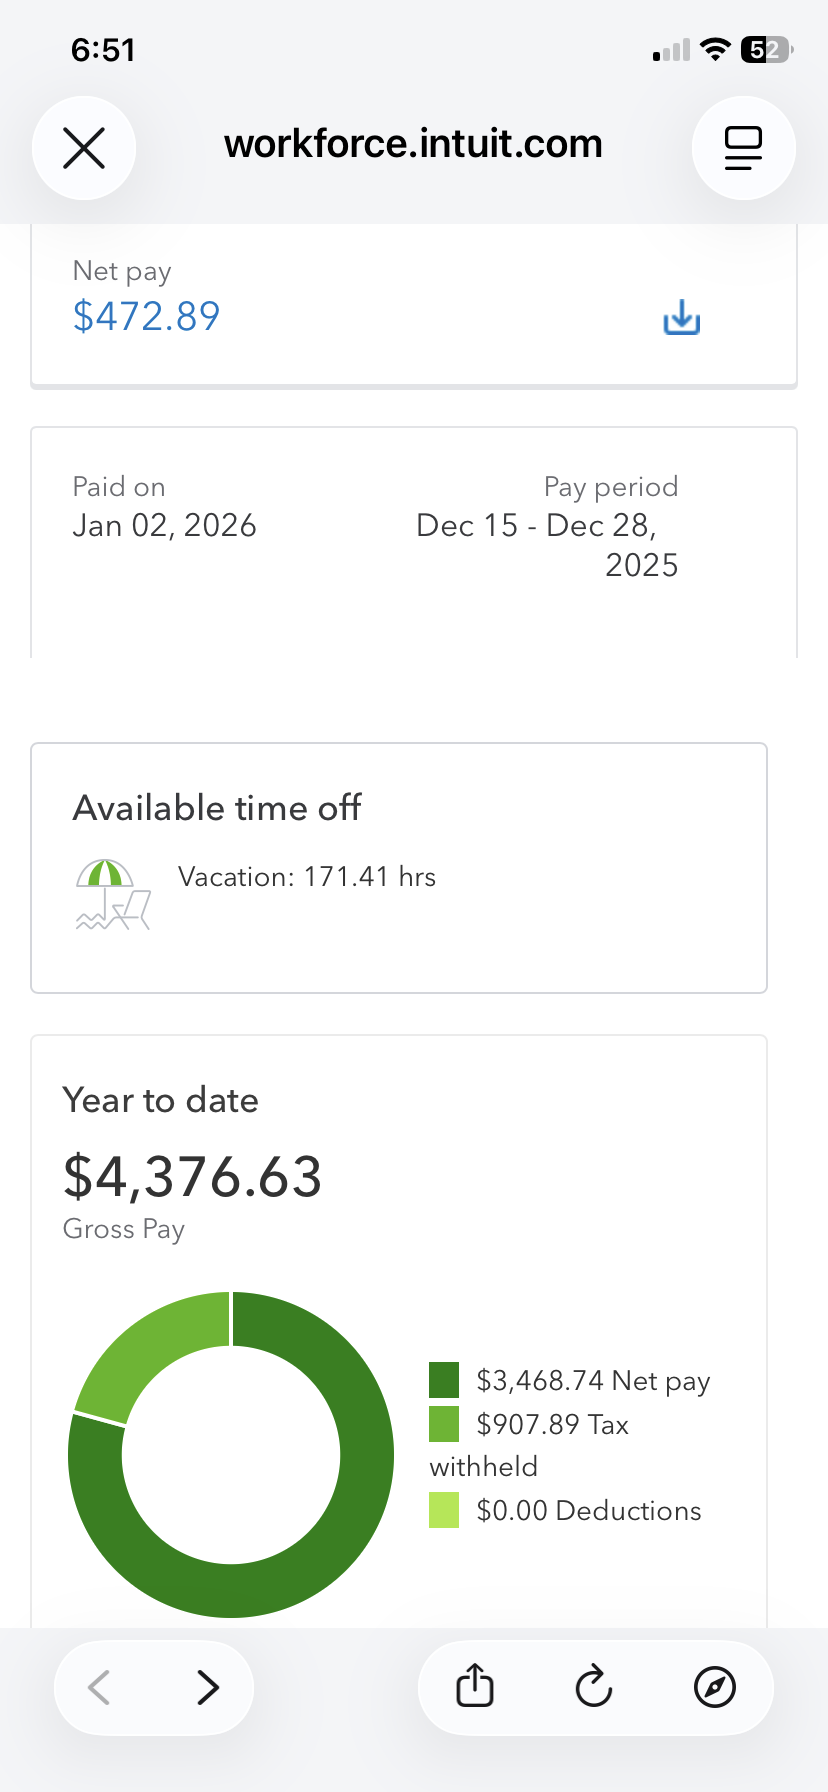Tap the Paid on Jan 02, 2026 date
Screen dimensions: 828x1792
click(164, 525)
